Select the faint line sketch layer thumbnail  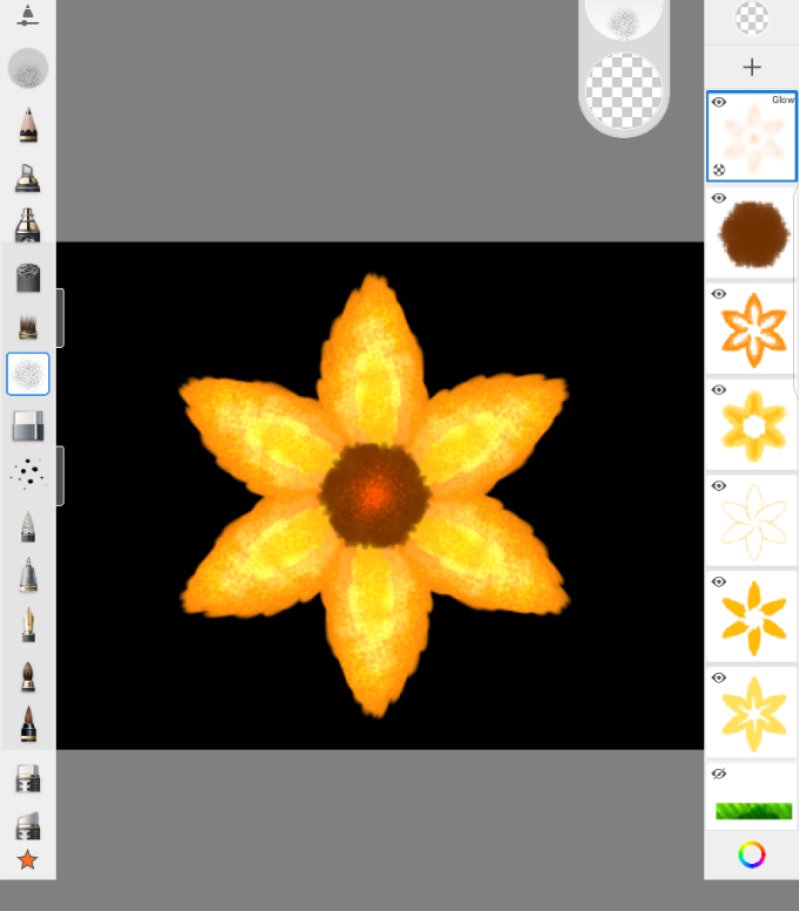pyautogui.click(x=754, y=522)
